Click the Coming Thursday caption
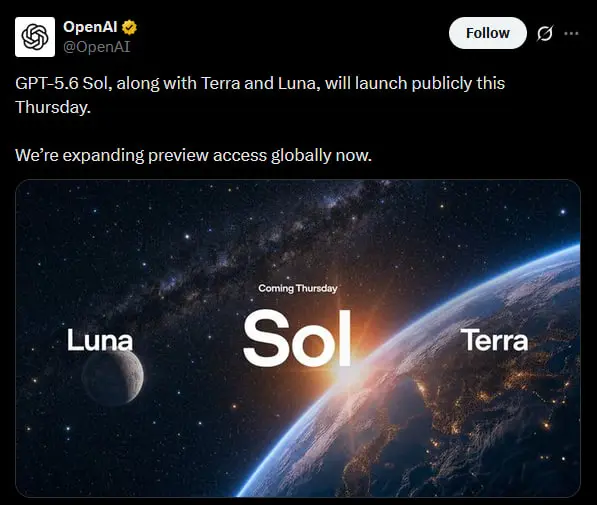This screenshot has height=505, width=597. tap(298, 288)
